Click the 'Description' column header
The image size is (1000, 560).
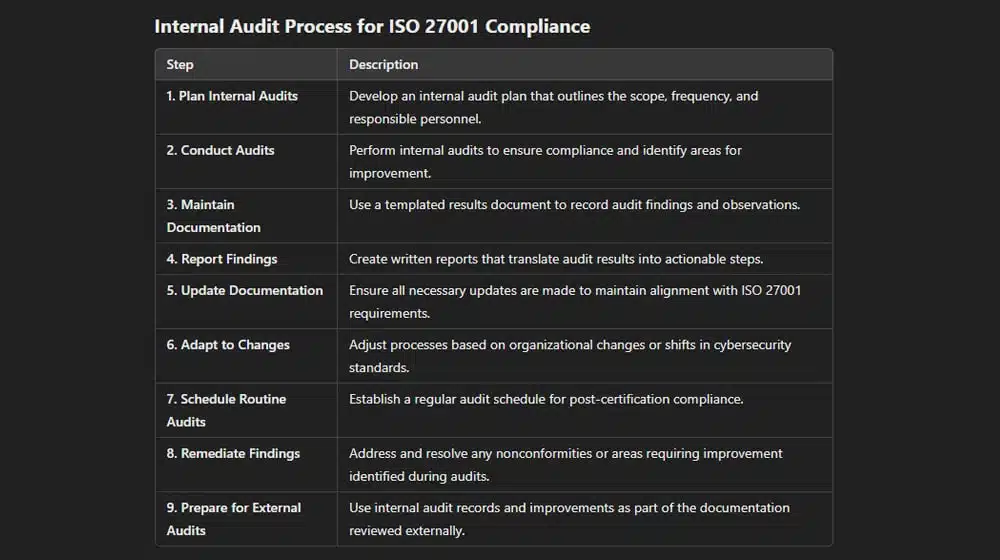pos(585,64)
